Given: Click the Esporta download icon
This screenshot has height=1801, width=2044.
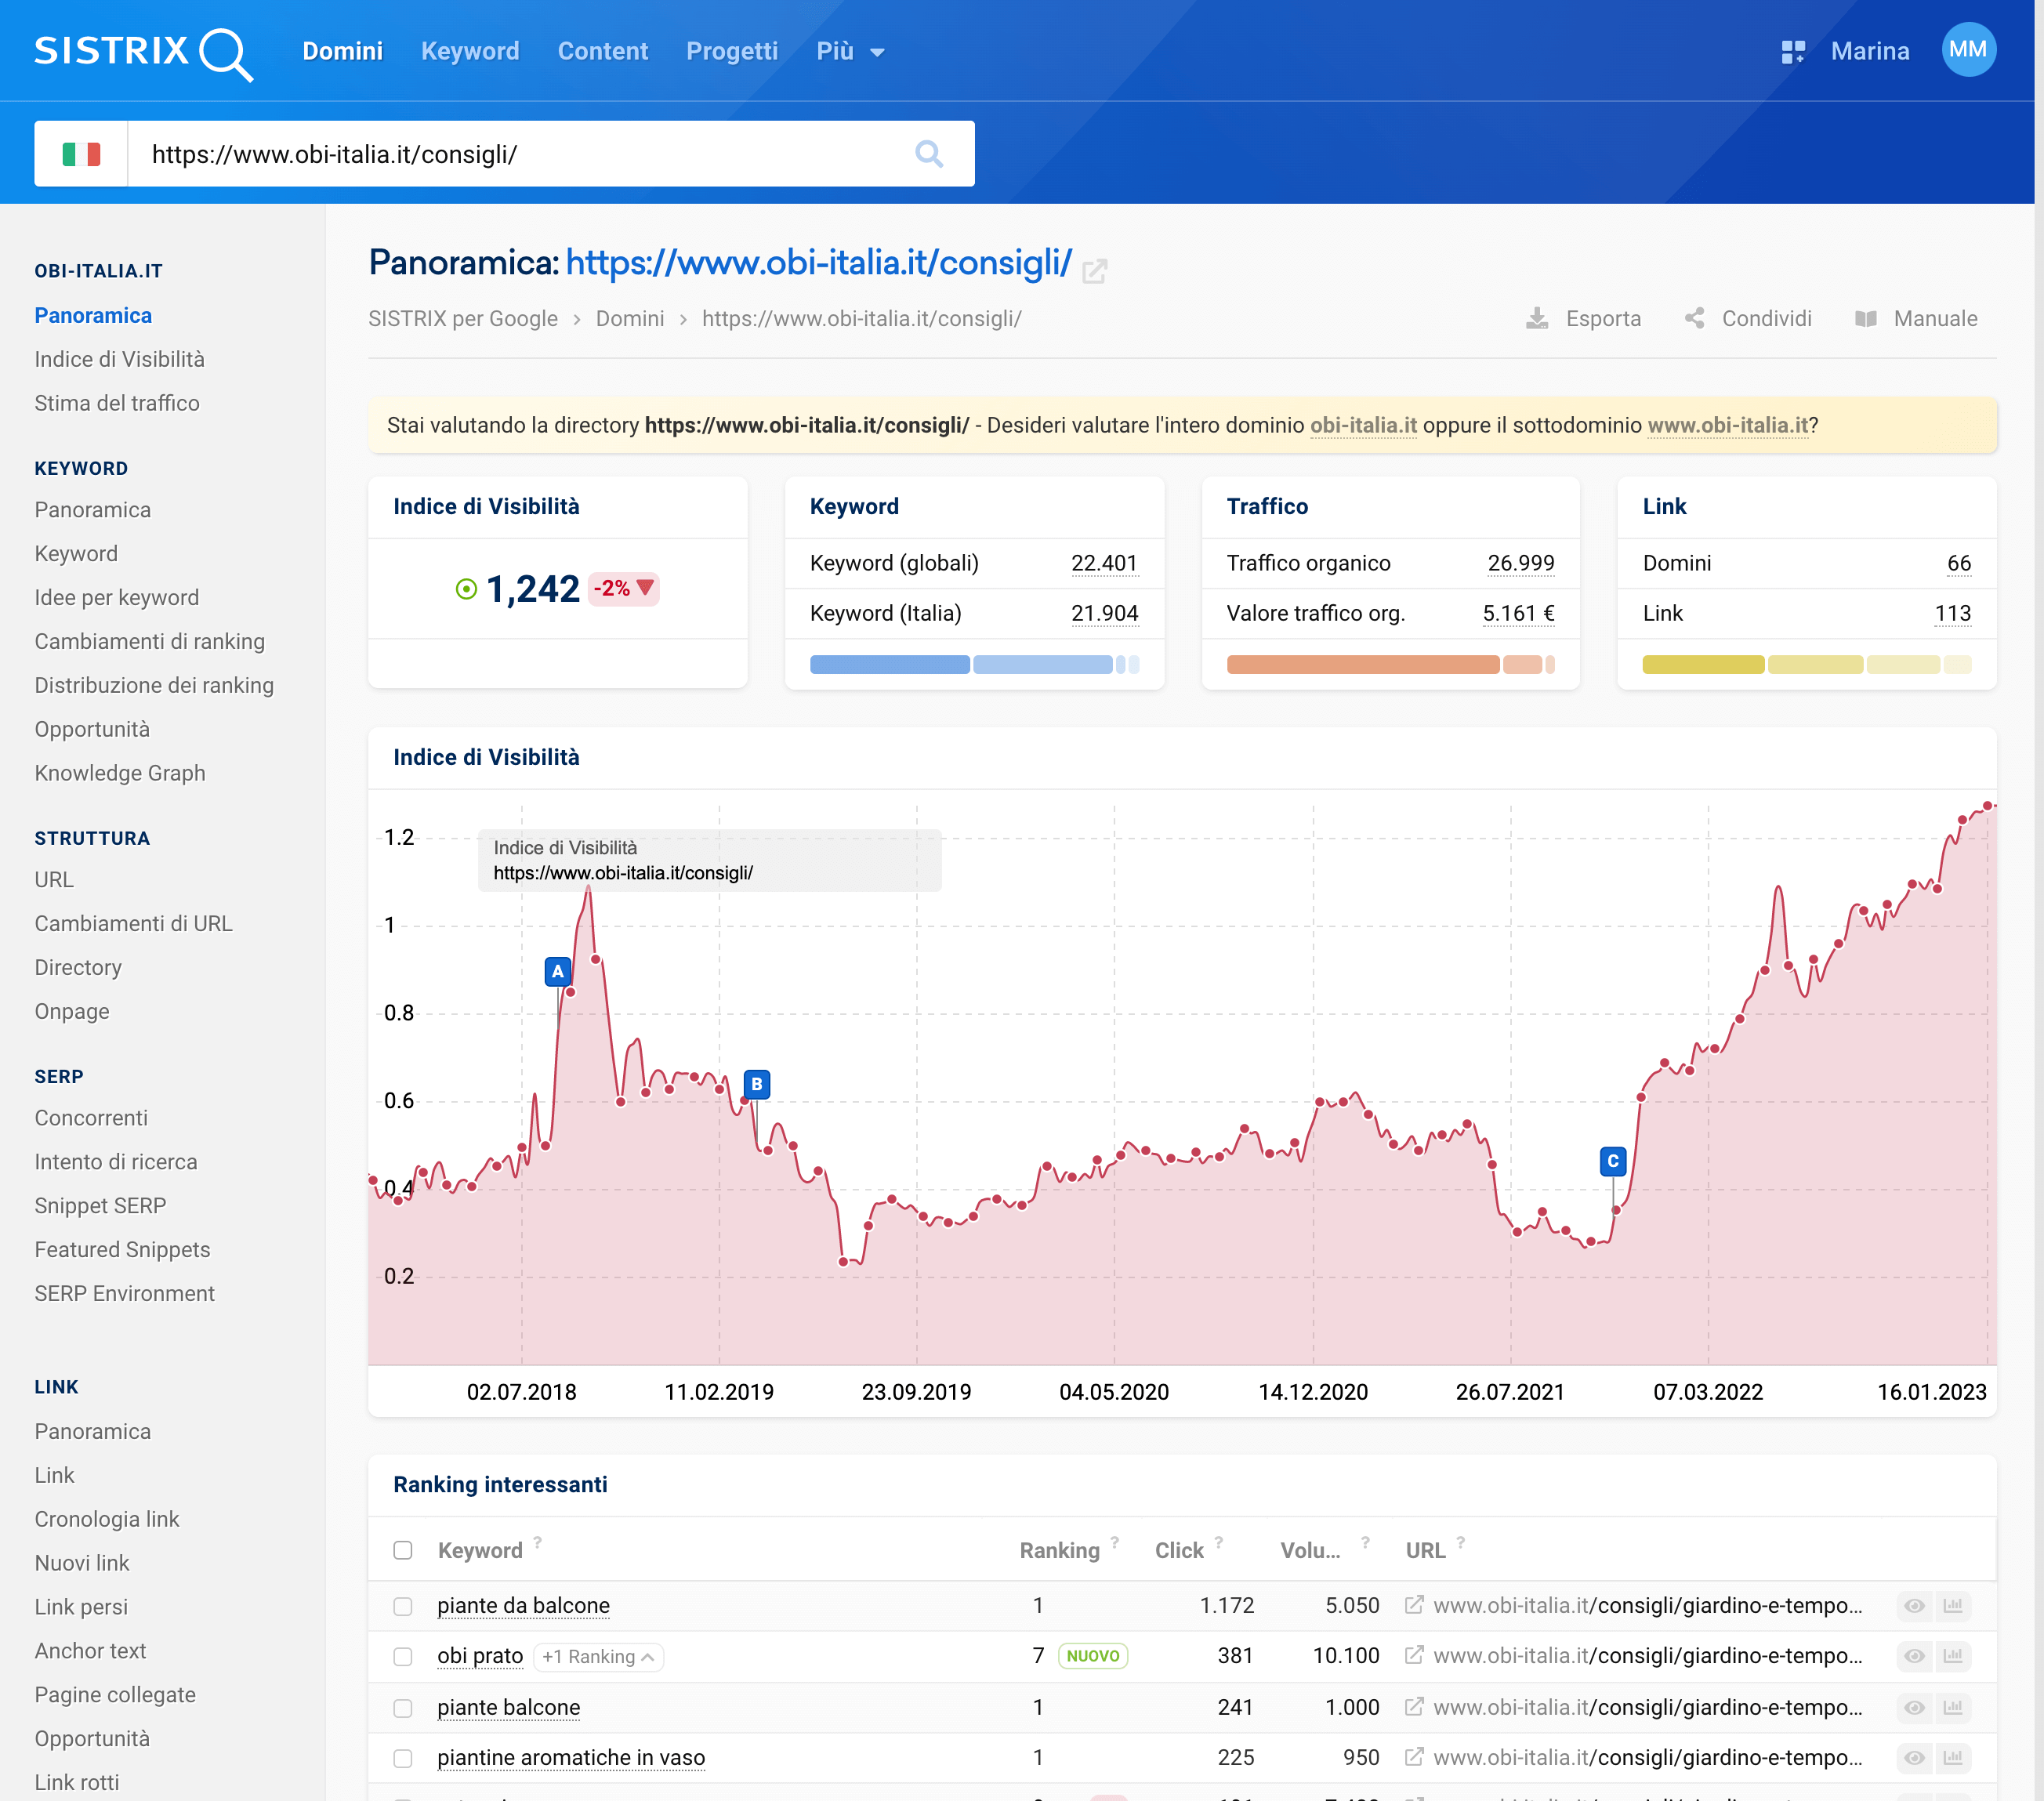Looking at the screenshot, I should [x=1536, y=318].
